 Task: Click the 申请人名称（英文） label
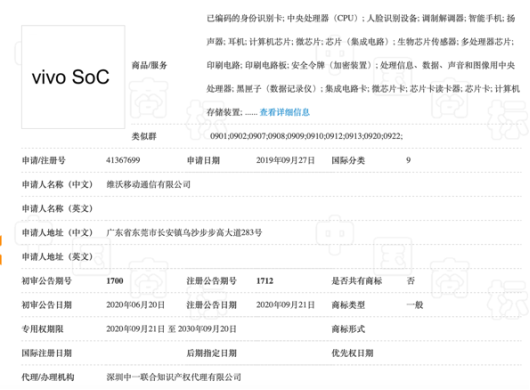[57, 209]
